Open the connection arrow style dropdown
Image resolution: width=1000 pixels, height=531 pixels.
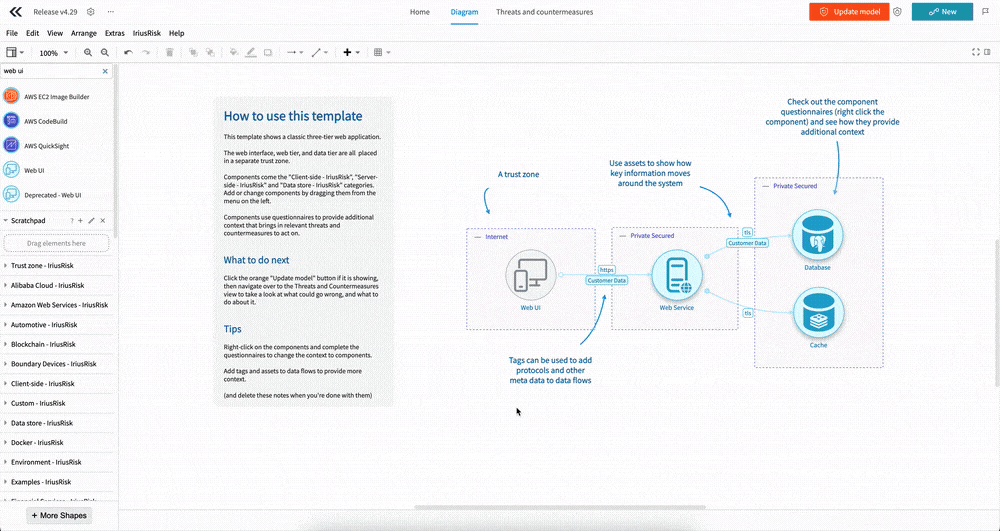pos(295,52)
